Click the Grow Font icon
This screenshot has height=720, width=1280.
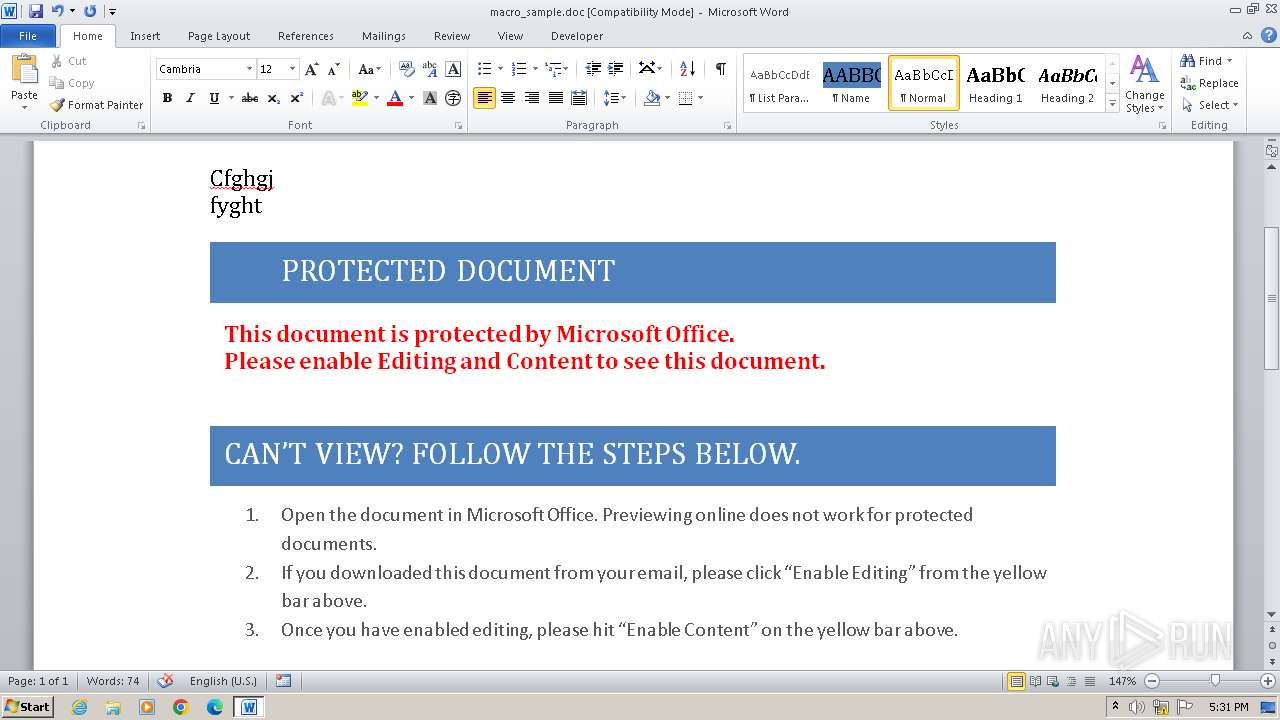coord(312,69)
